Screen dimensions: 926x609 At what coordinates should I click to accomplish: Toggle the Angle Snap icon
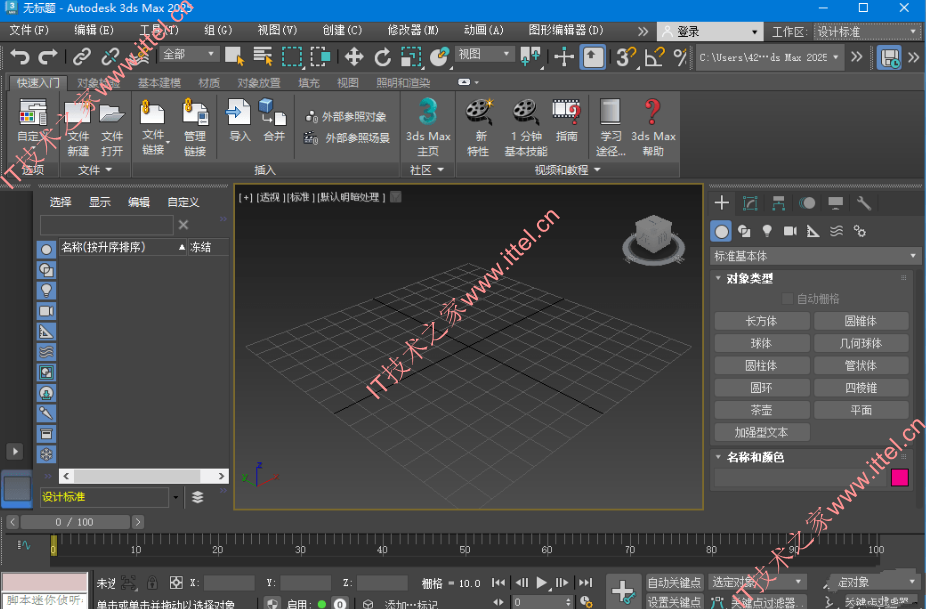click(654, 57)
